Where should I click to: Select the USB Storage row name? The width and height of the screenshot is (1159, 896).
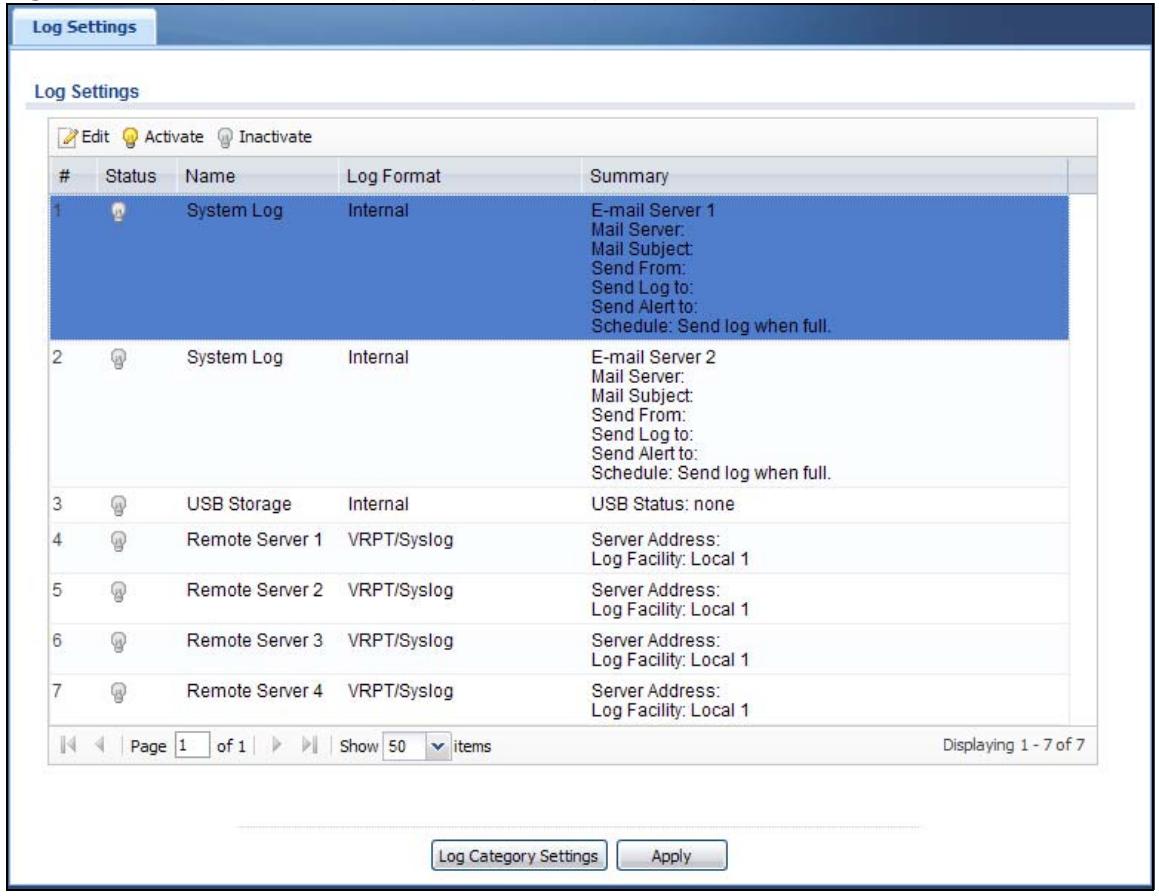(x=239, y=504)
